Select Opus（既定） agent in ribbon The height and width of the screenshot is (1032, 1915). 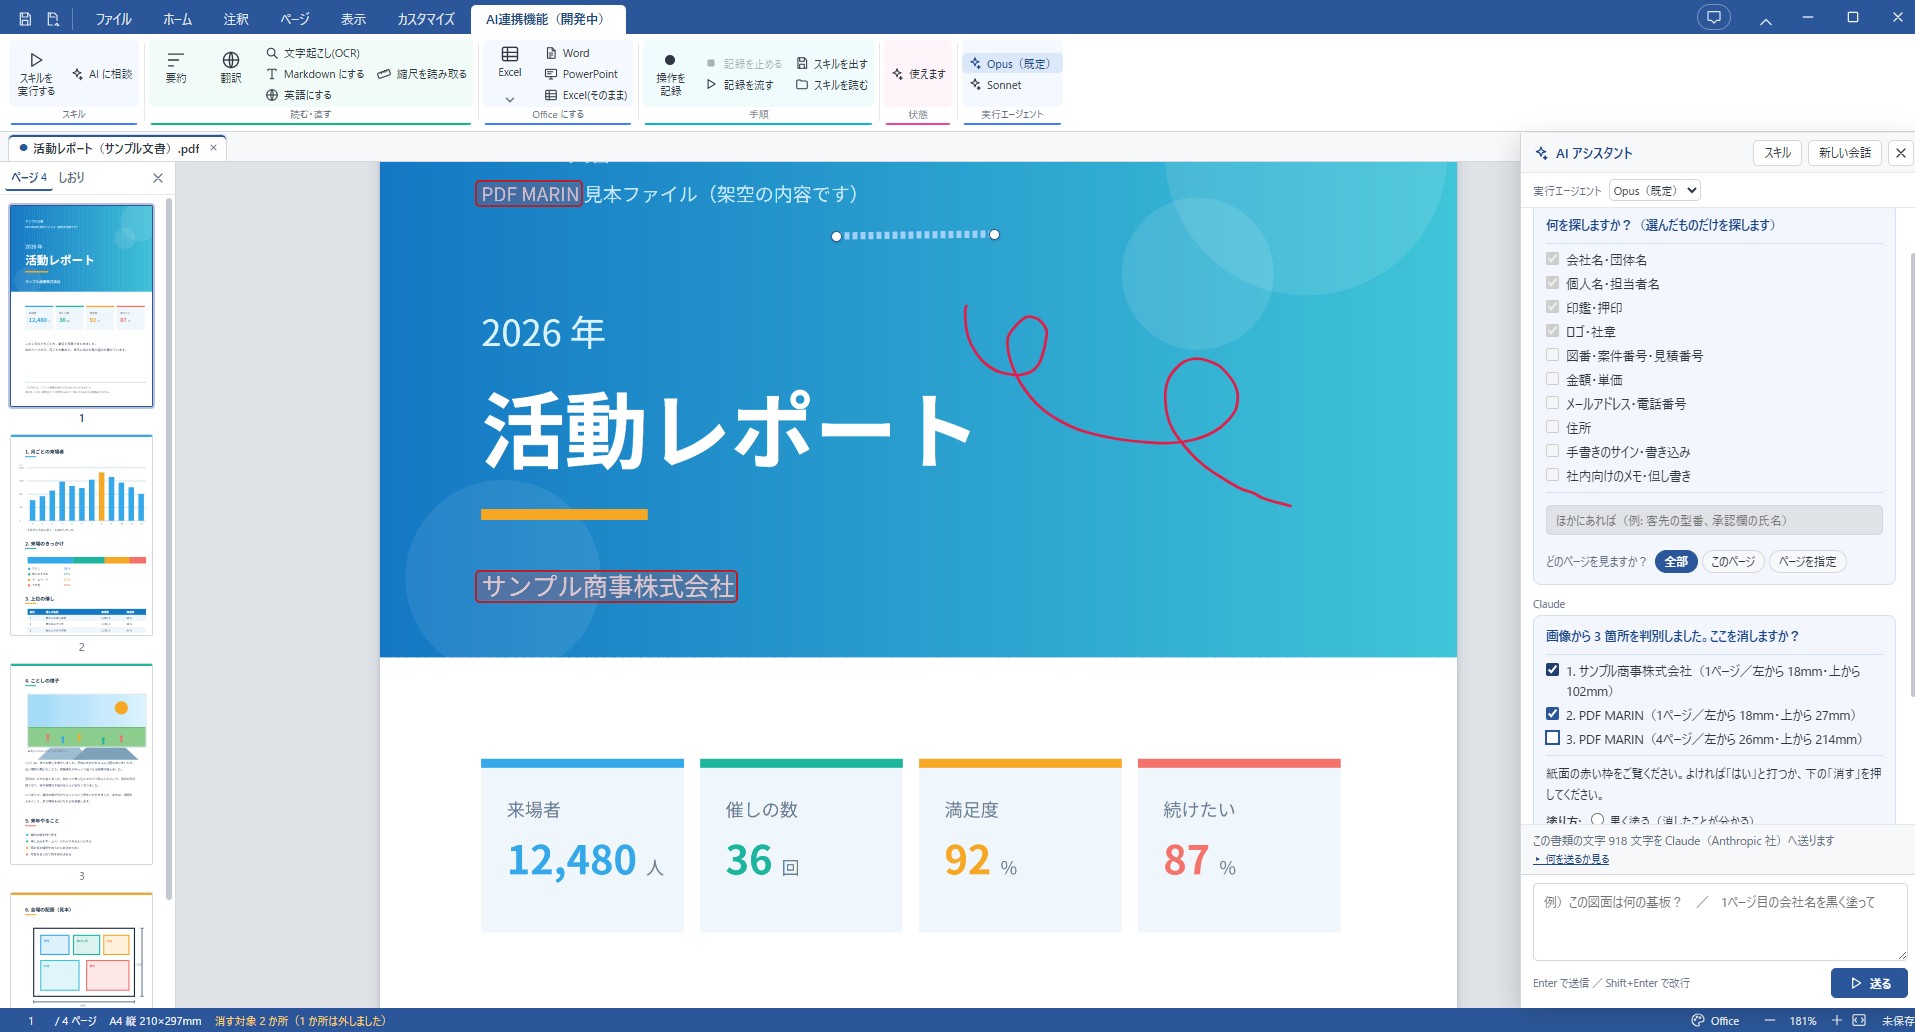pyautogui.click(x=1011, y=64)
